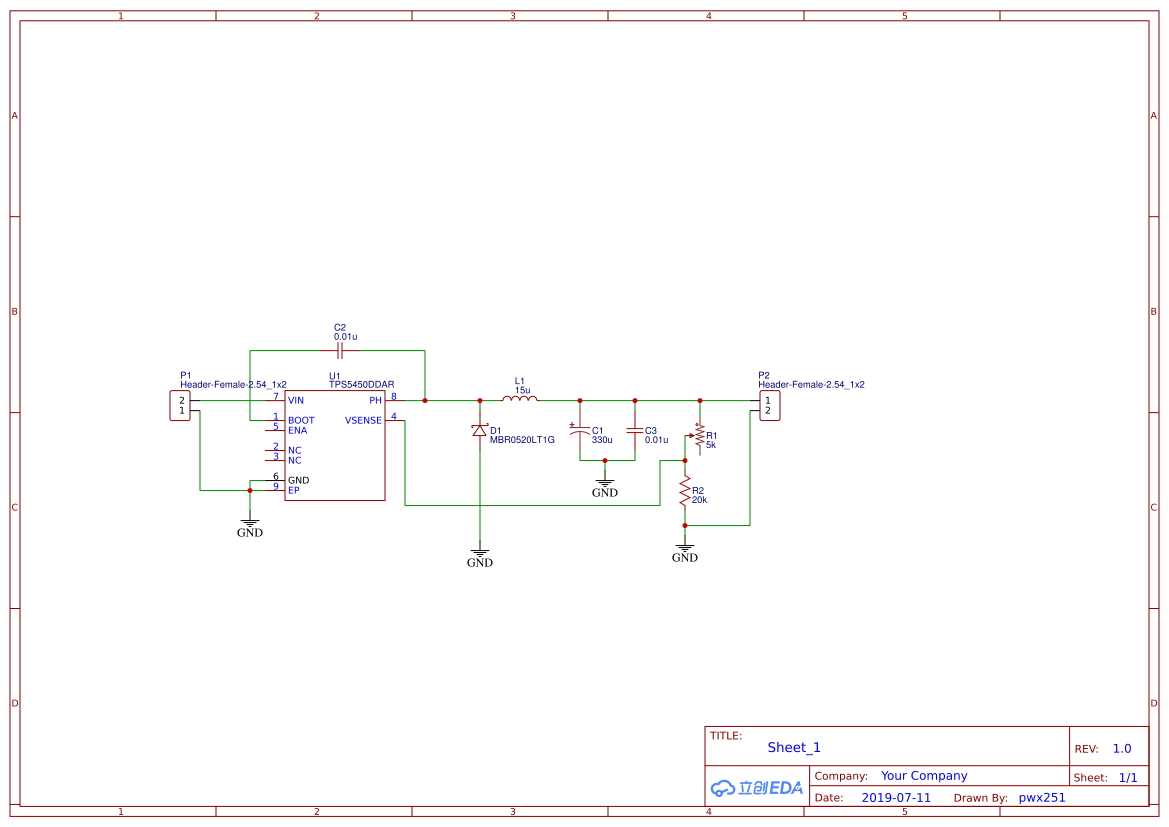Image resolution: width=1169 pixels, height=827 pixels.
Task: Click the VSENSE pin label on U1
Action: pos(363,421)
